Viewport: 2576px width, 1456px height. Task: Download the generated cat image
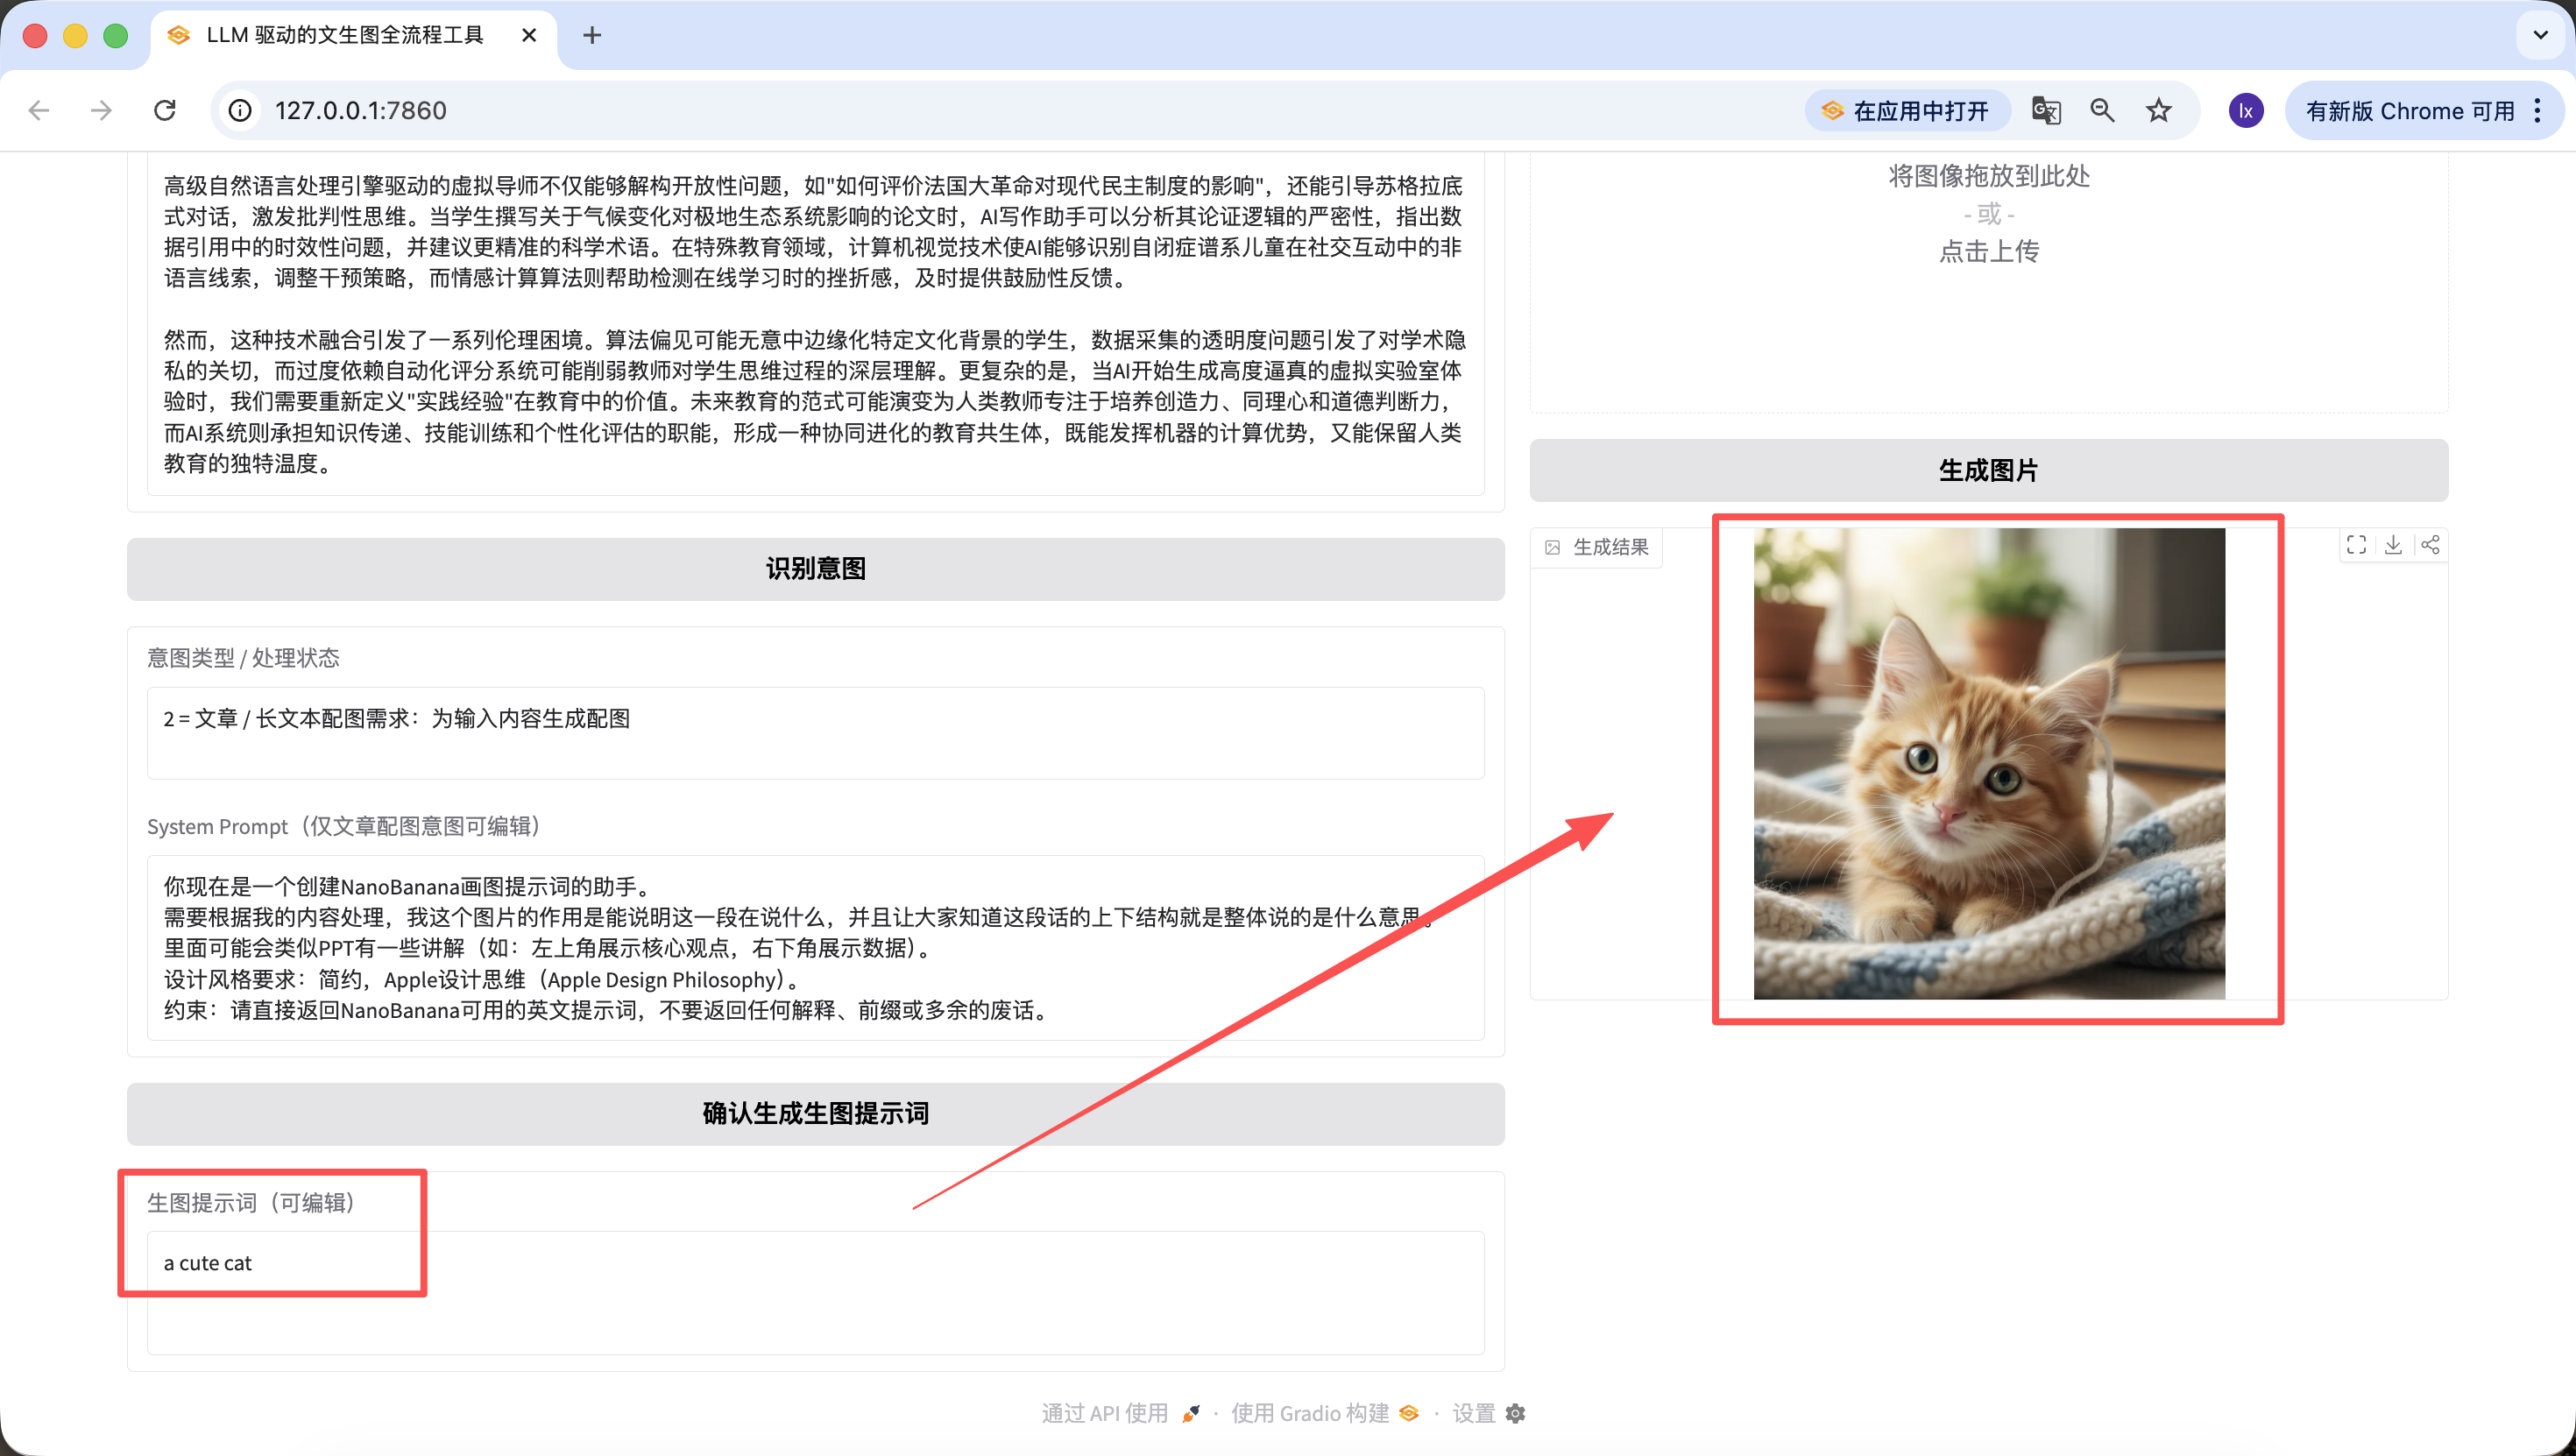pyautogui.click(x=2393, y=545)
